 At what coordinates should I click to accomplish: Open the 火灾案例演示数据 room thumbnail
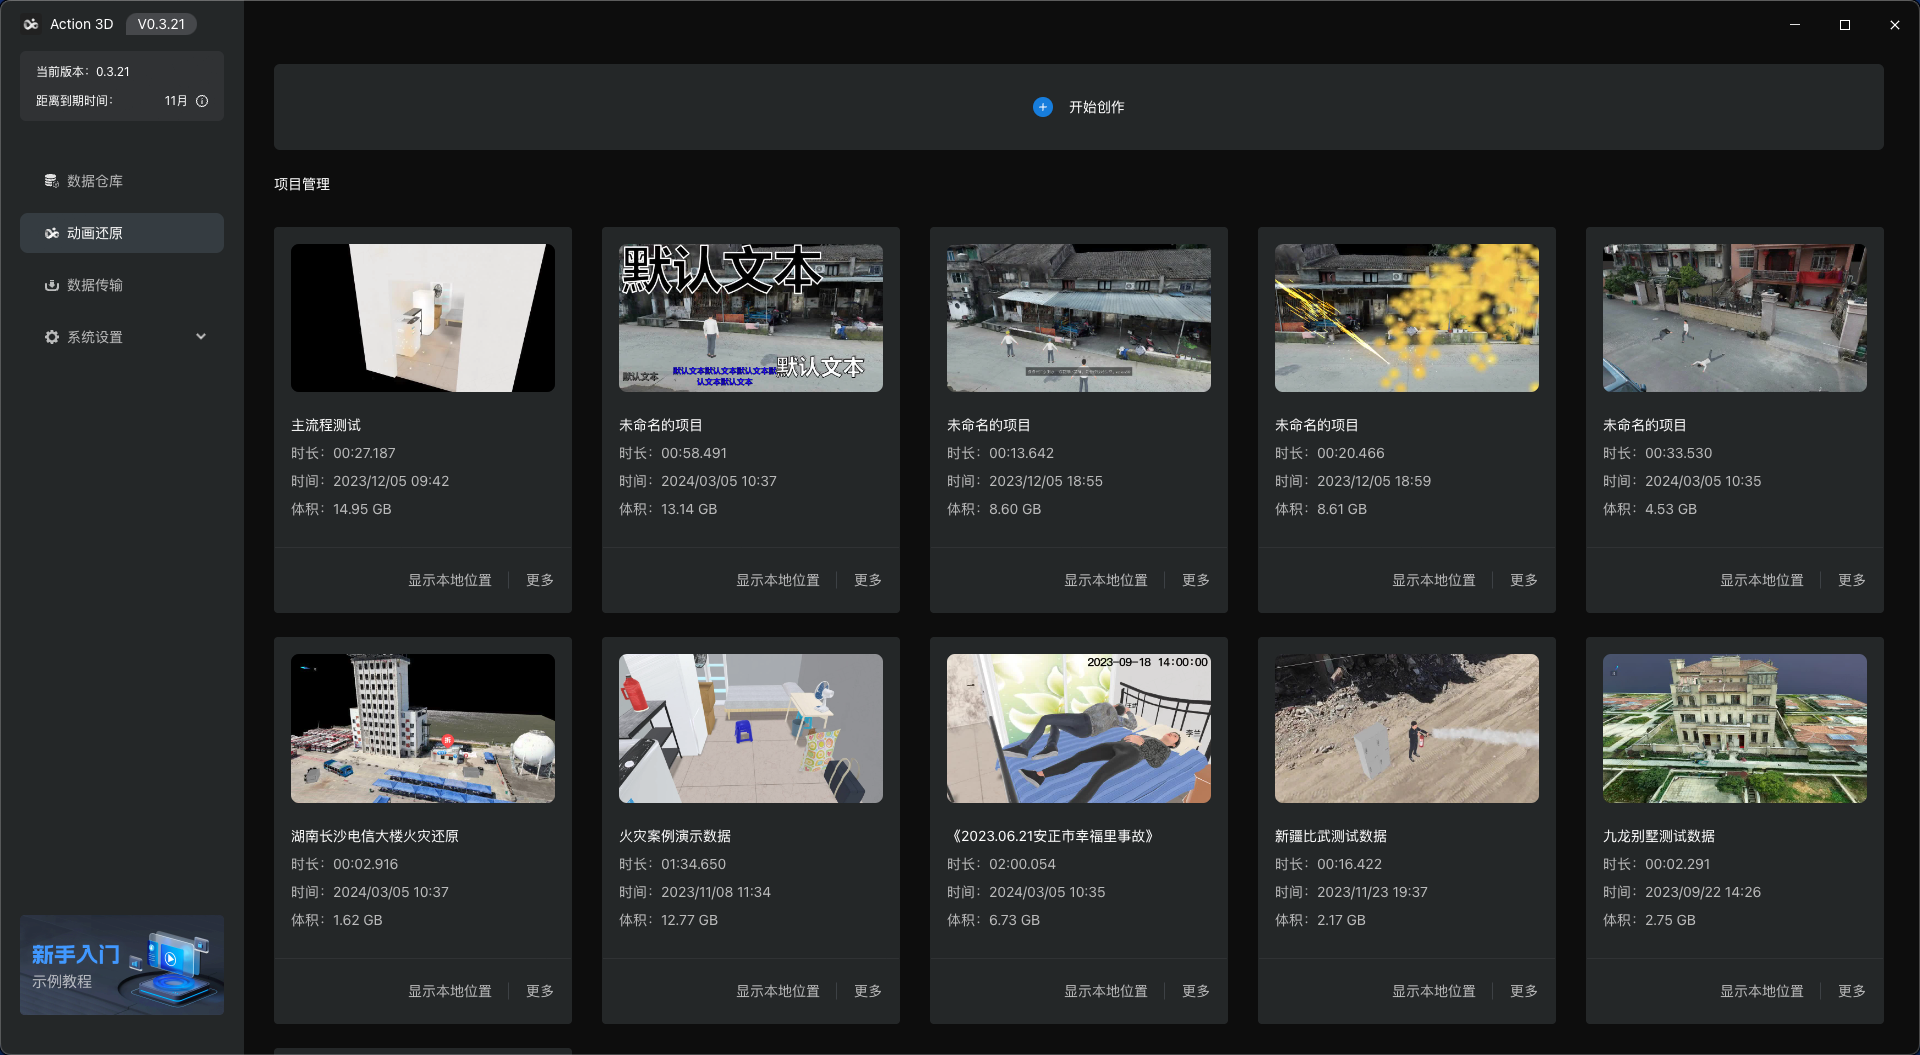coord(750,728)
